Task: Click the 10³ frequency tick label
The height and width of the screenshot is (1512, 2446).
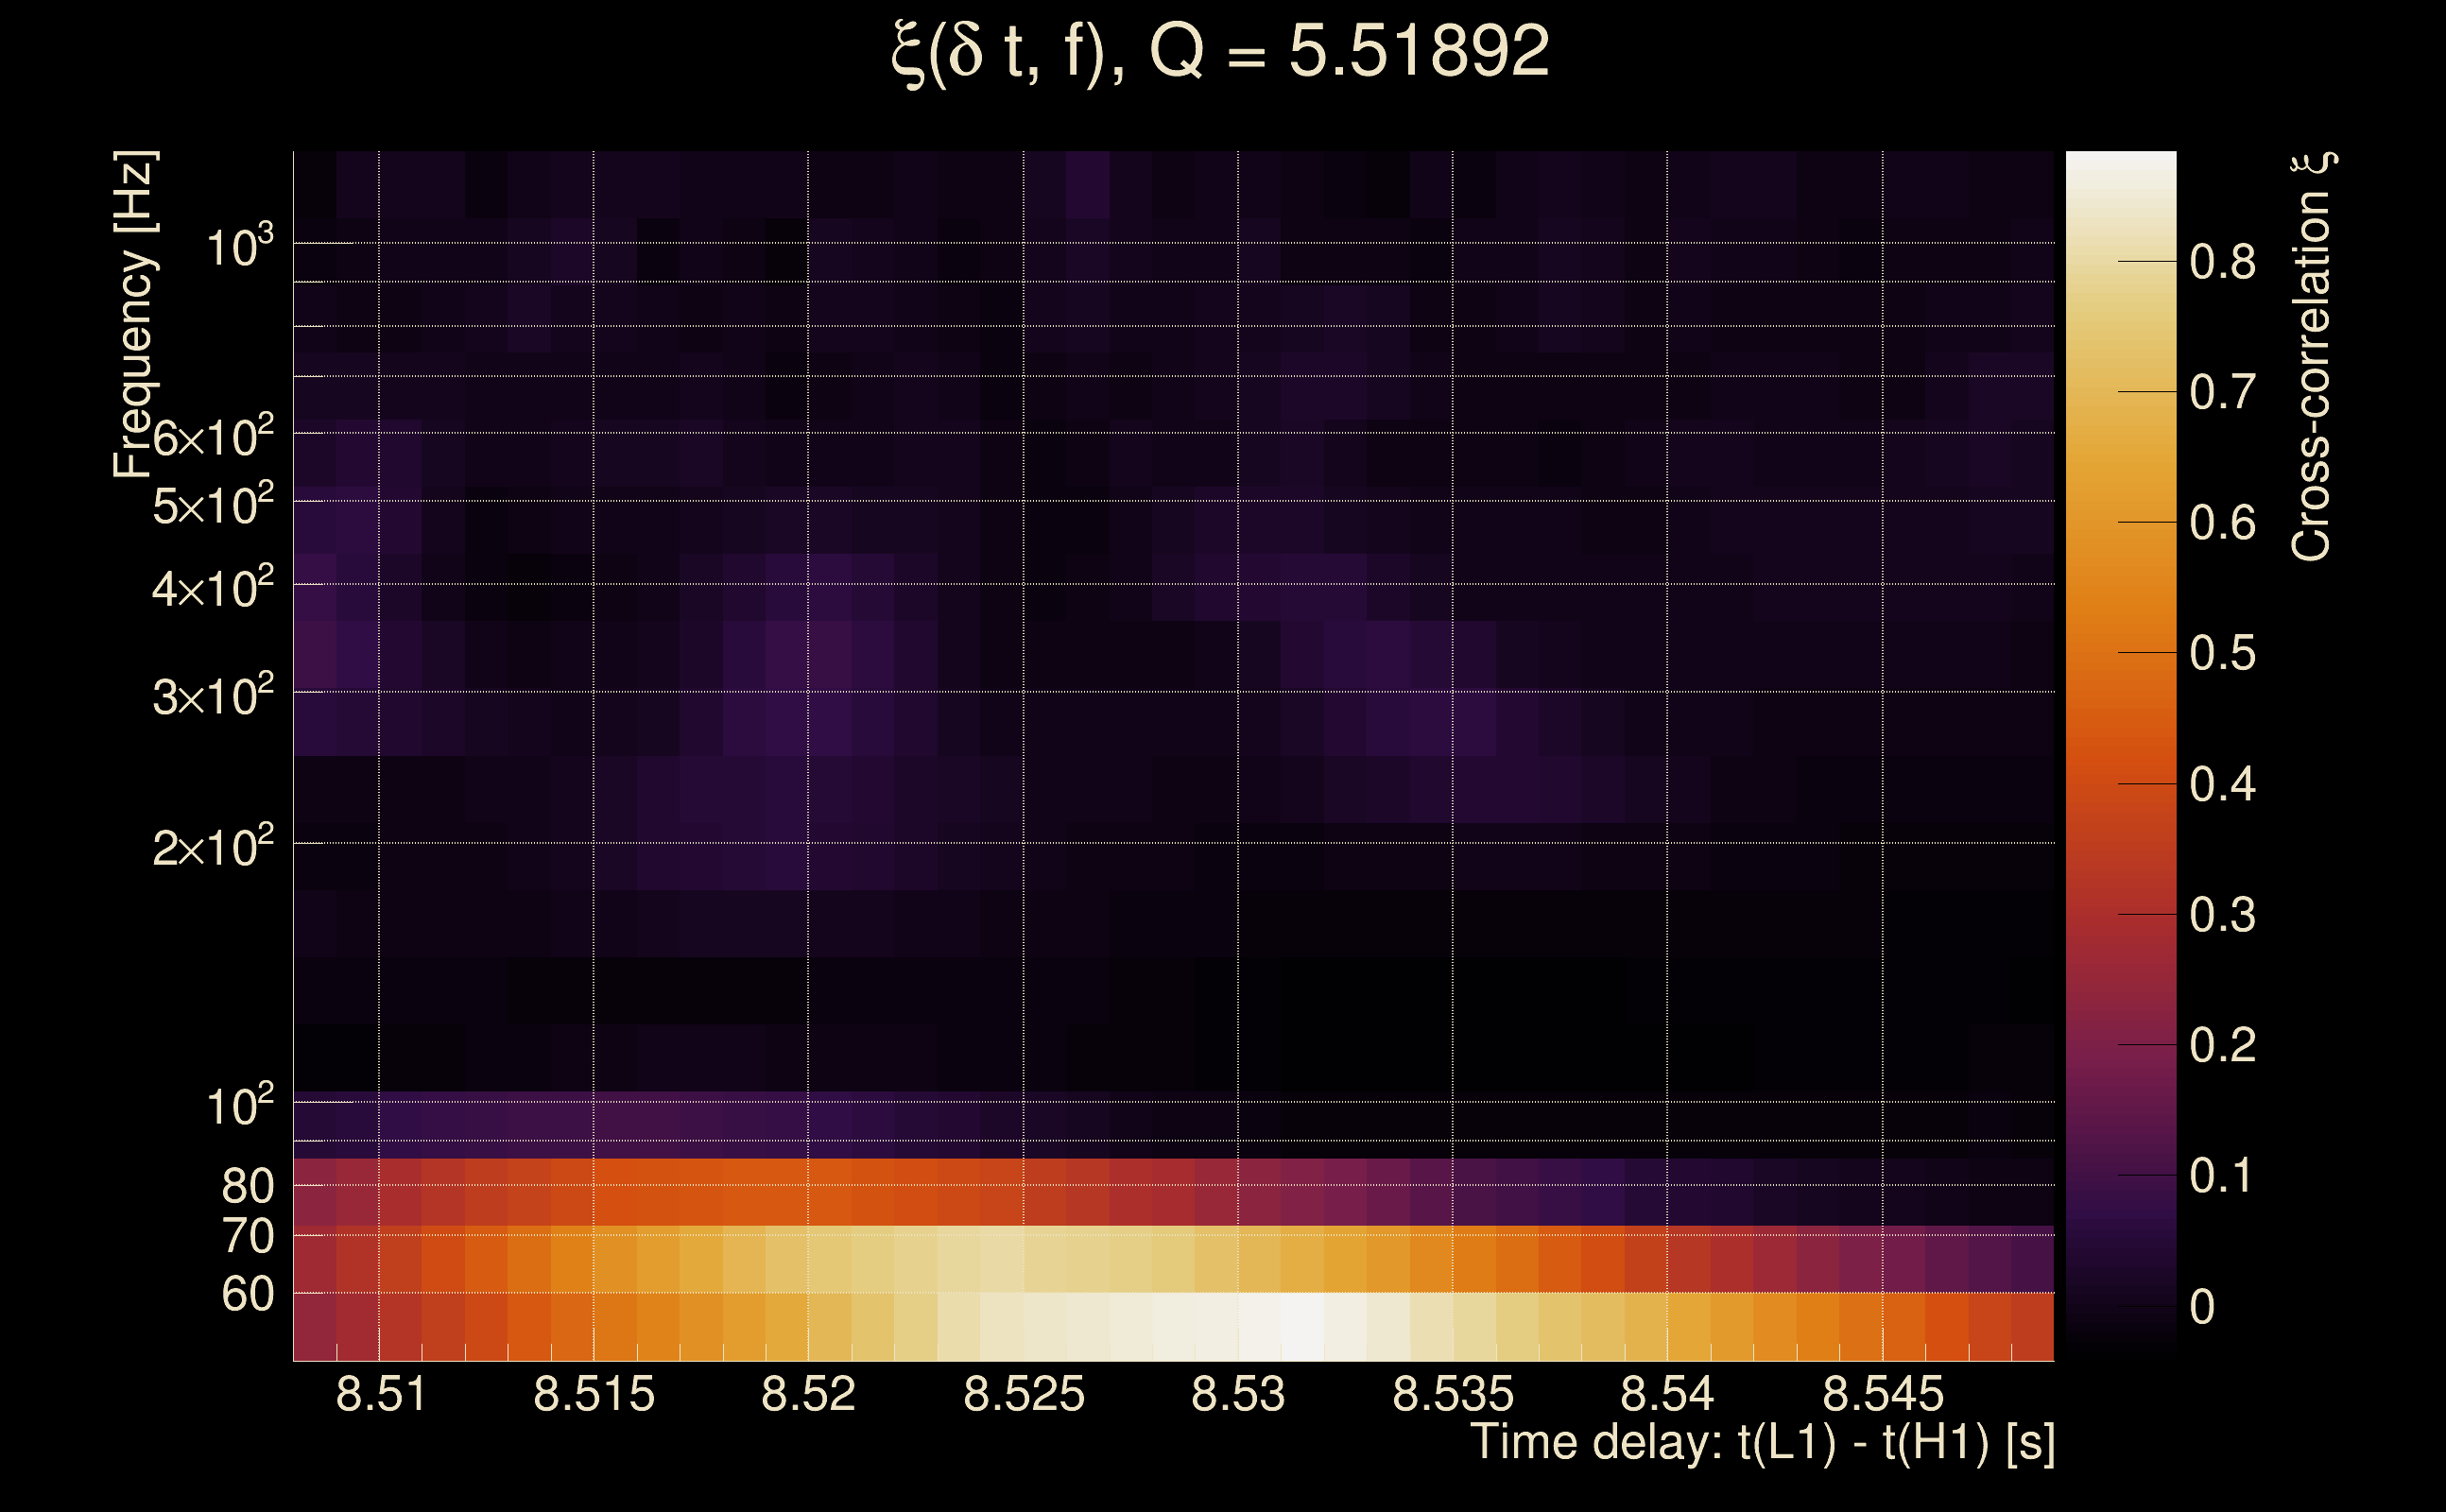Action: click(x=238, y=246)
